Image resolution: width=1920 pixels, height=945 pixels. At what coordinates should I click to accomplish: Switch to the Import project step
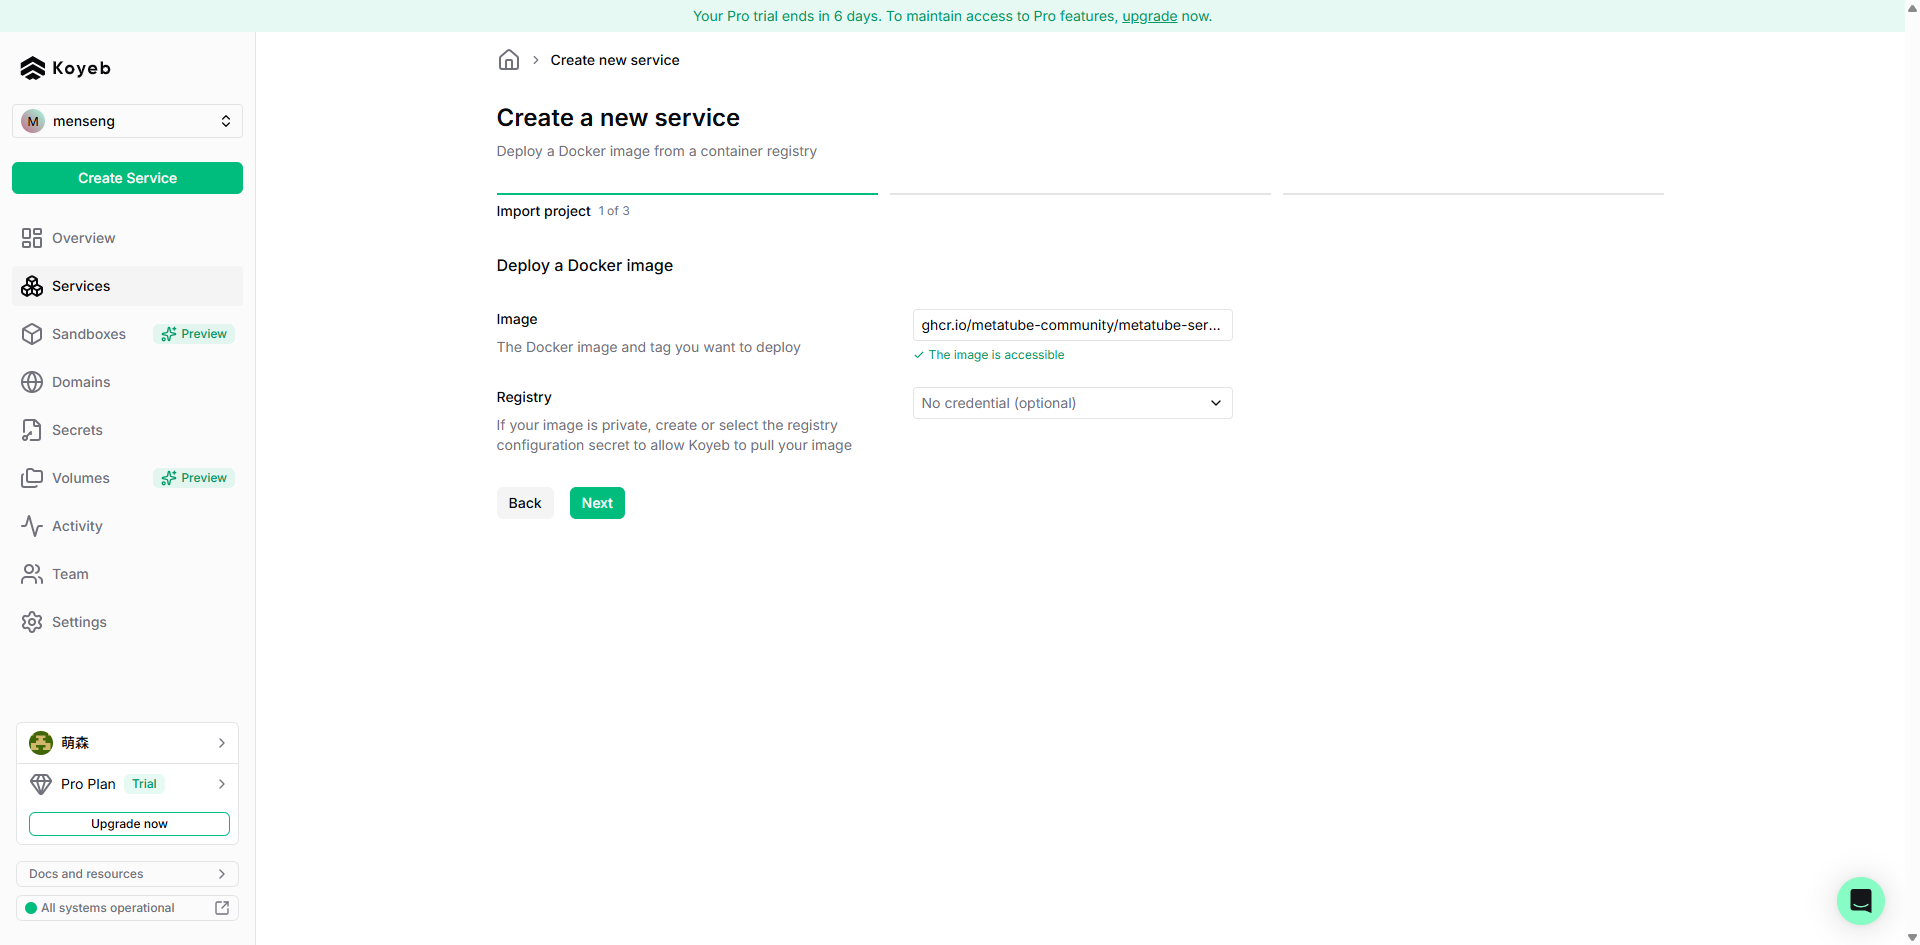click(543, 211)
